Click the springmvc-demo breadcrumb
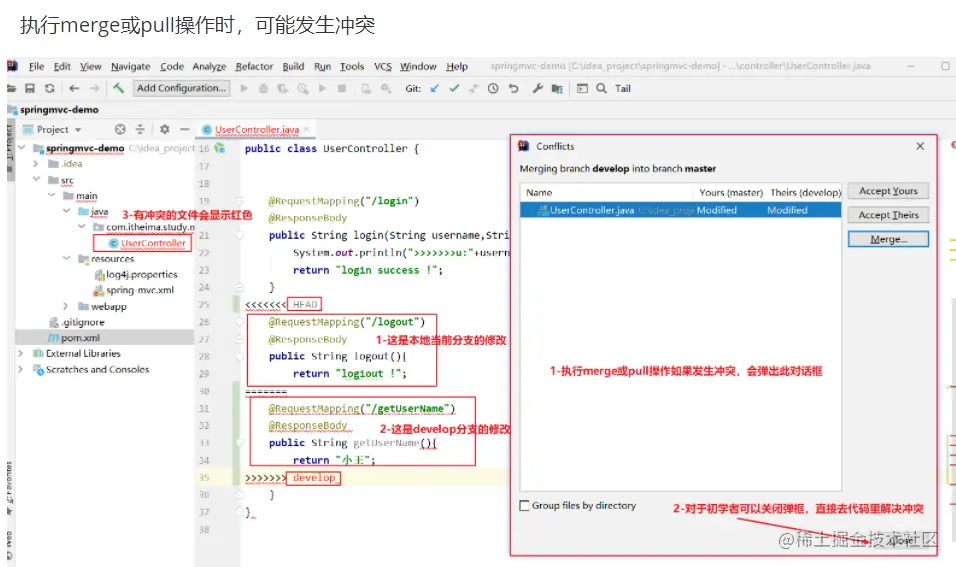Image resolution: width=956 pixels, height=567 pixels. pos(59,110)
